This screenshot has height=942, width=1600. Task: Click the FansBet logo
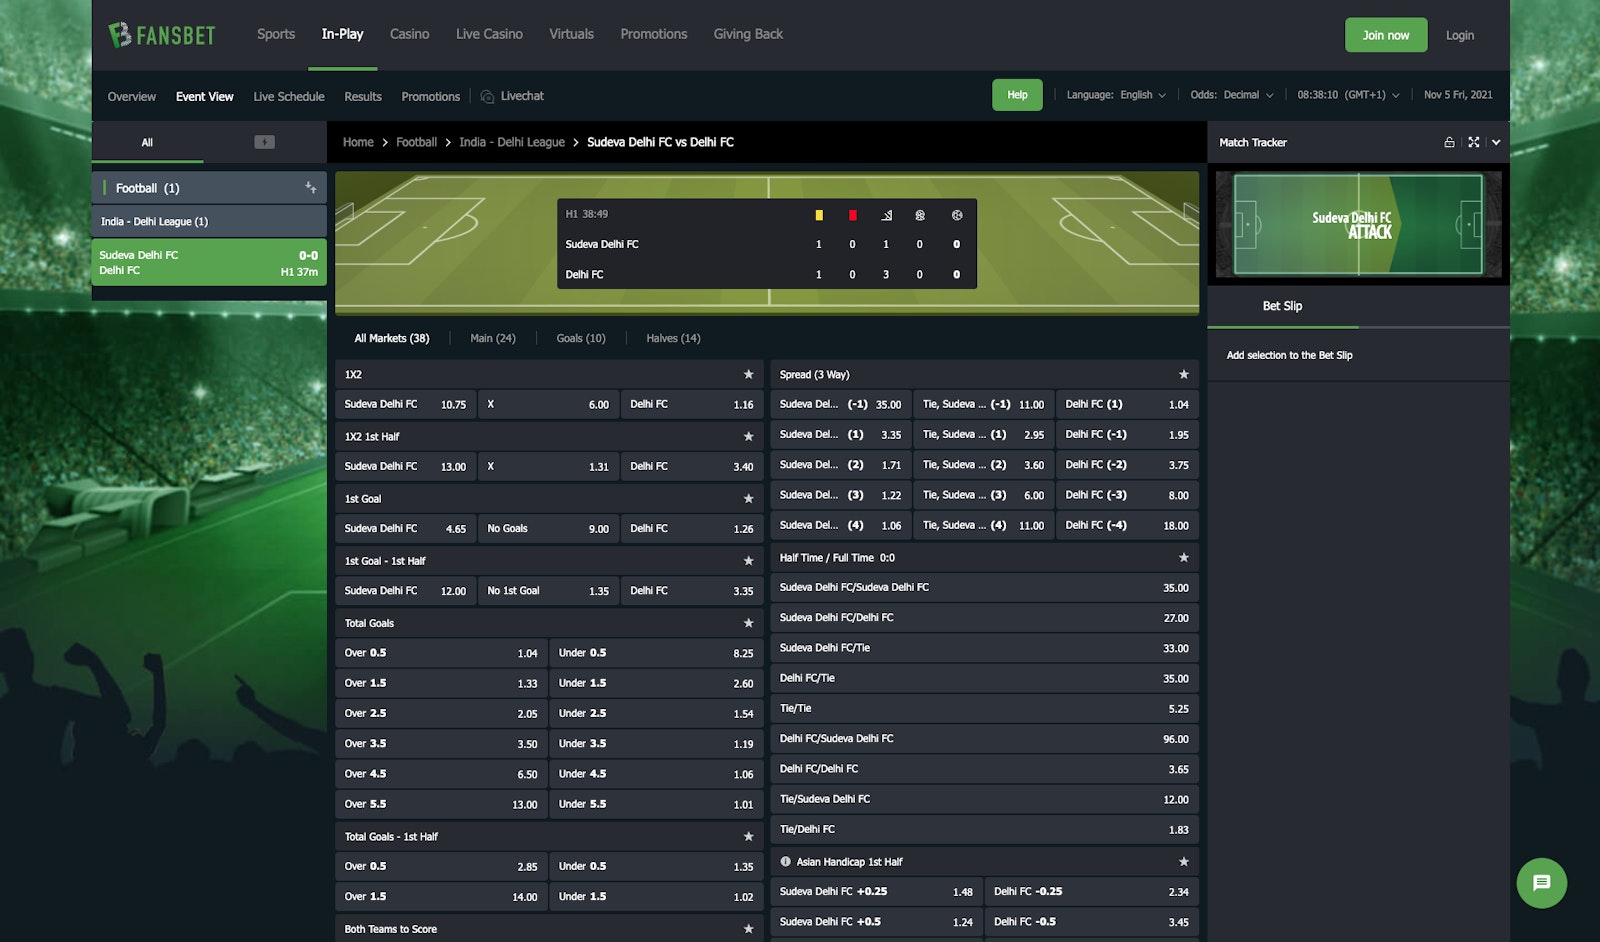point(162,35)
